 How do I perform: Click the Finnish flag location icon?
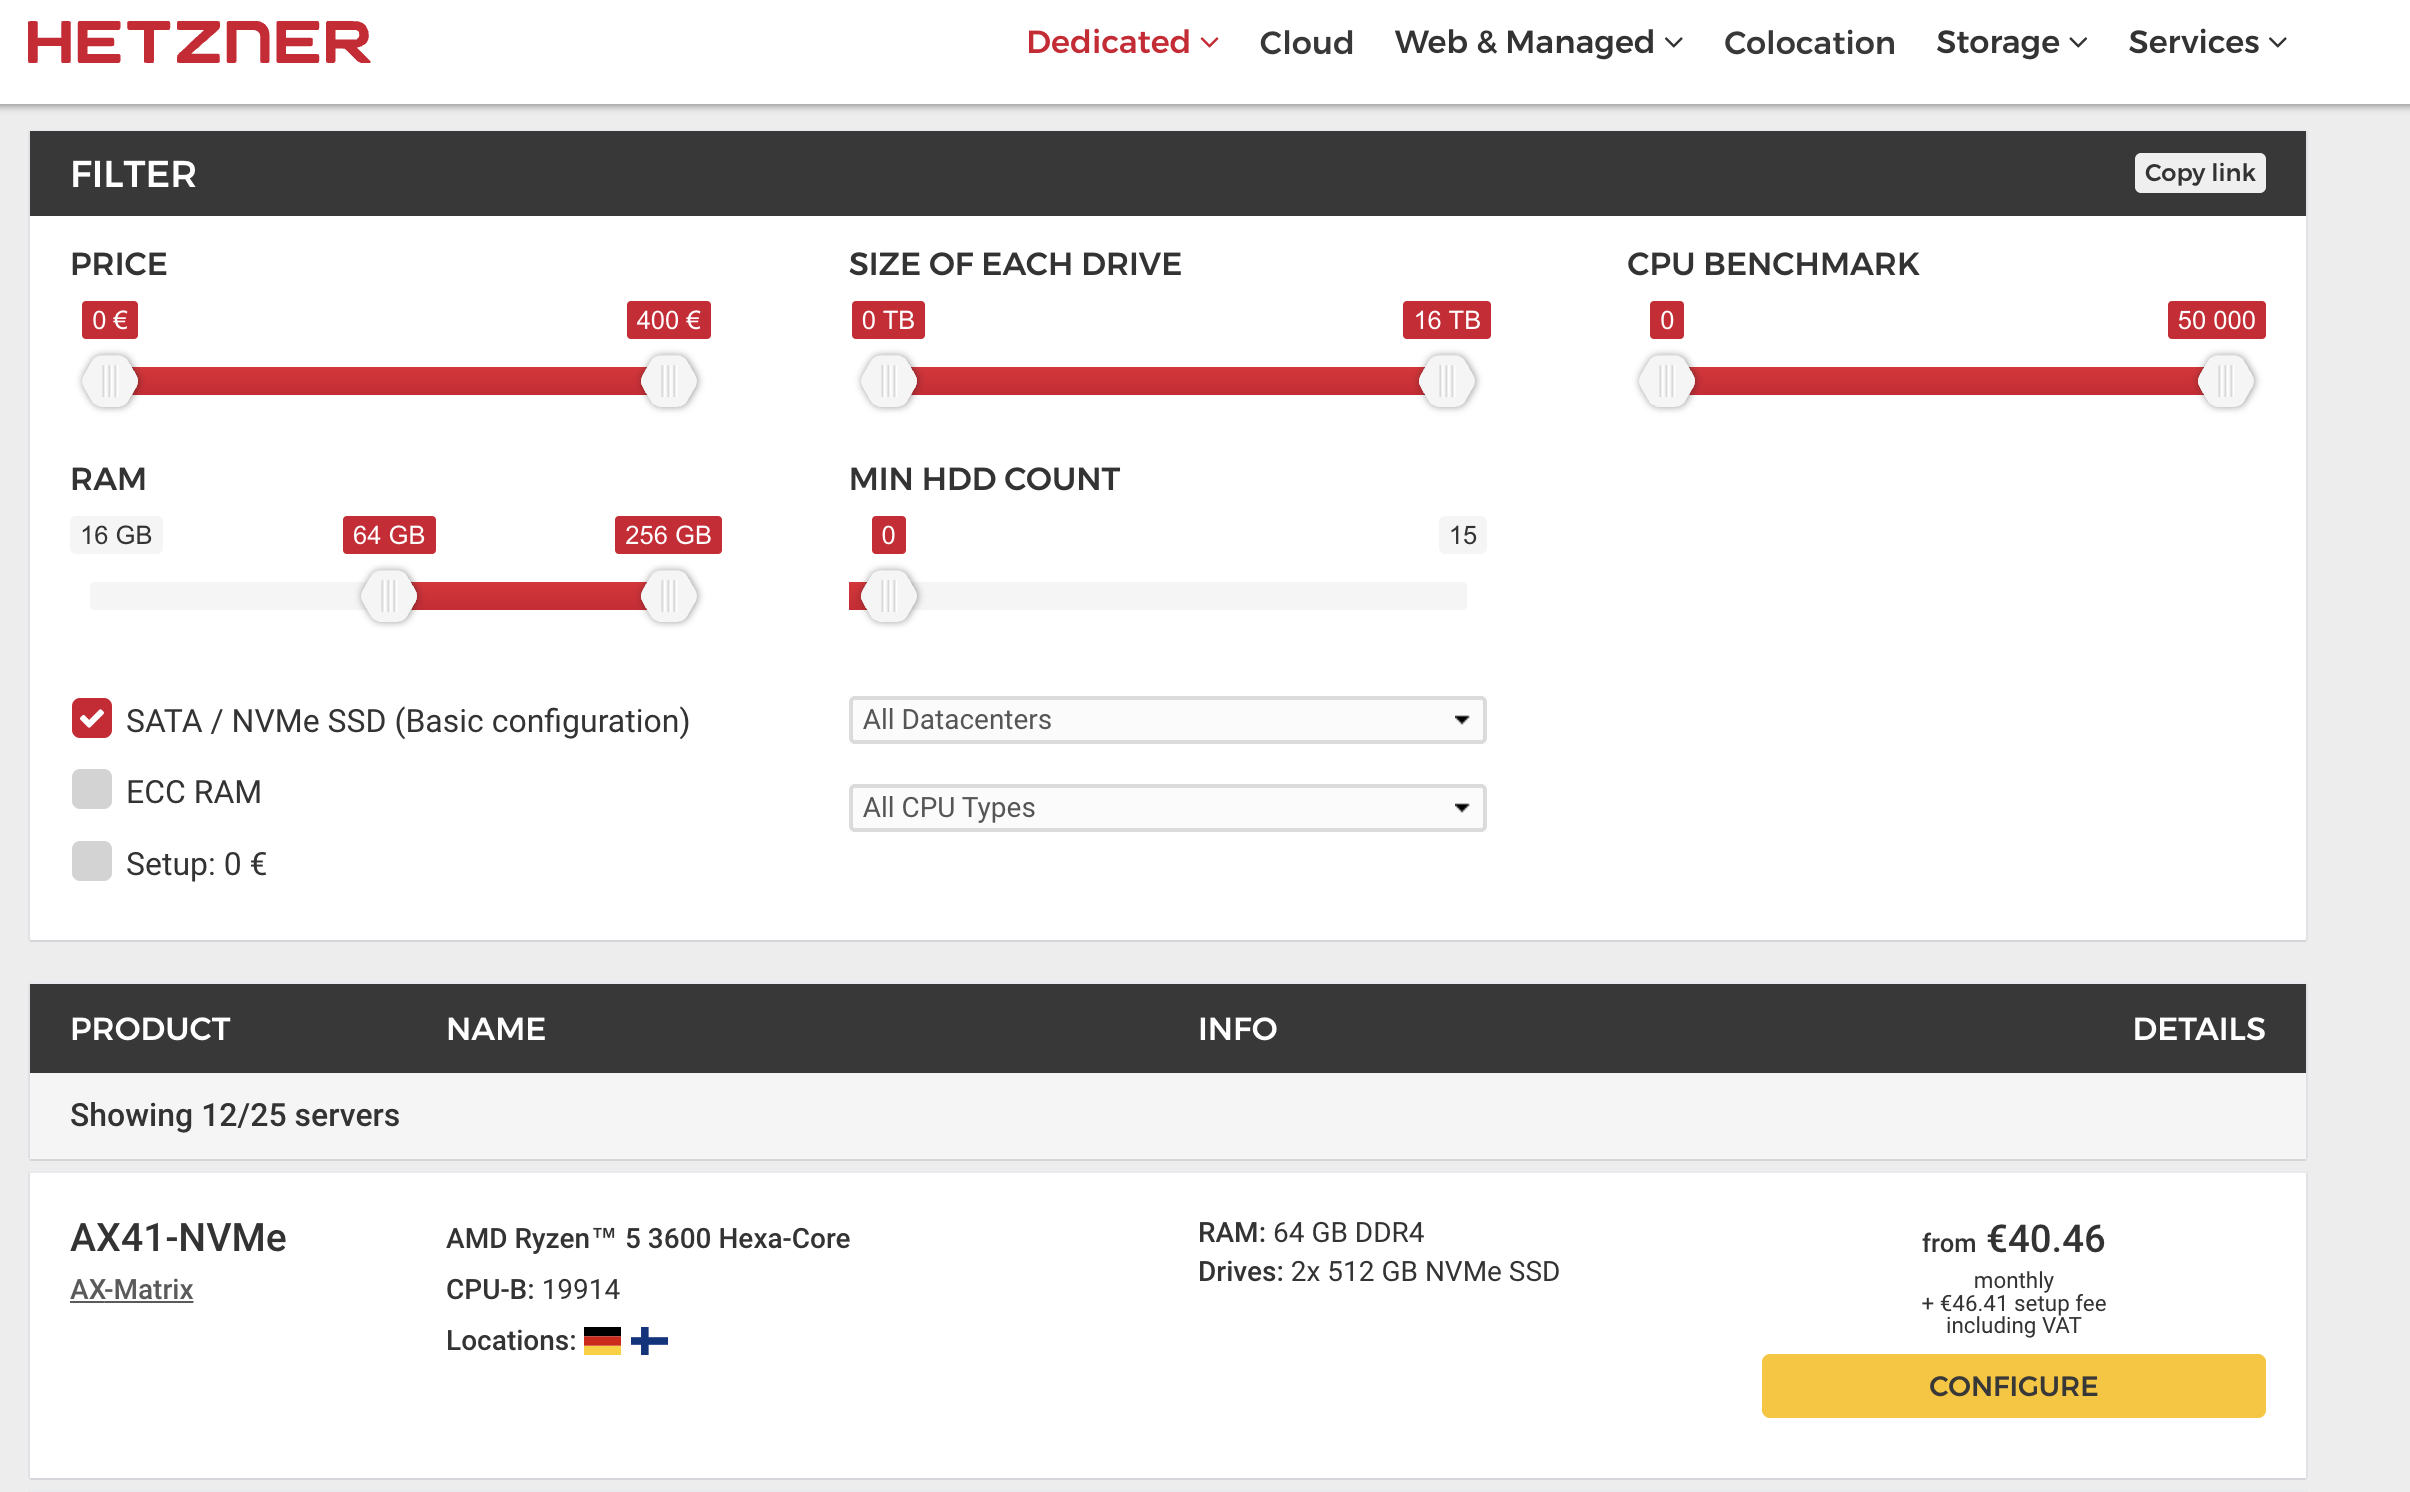click(649, 1340)
